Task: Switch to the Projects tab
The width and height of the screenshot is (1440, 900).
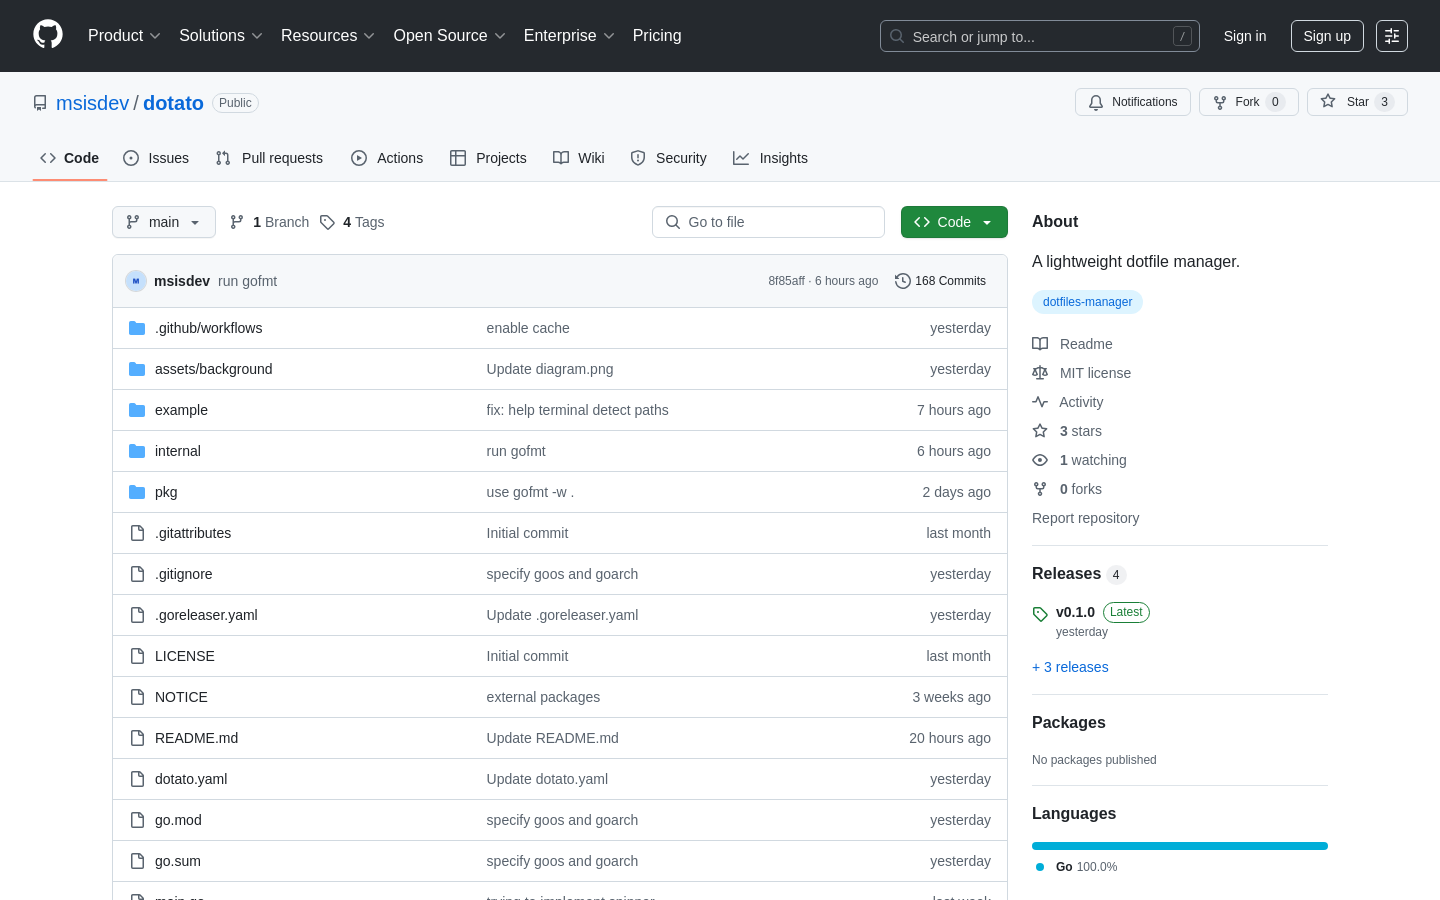Action: tap(488, 158)
